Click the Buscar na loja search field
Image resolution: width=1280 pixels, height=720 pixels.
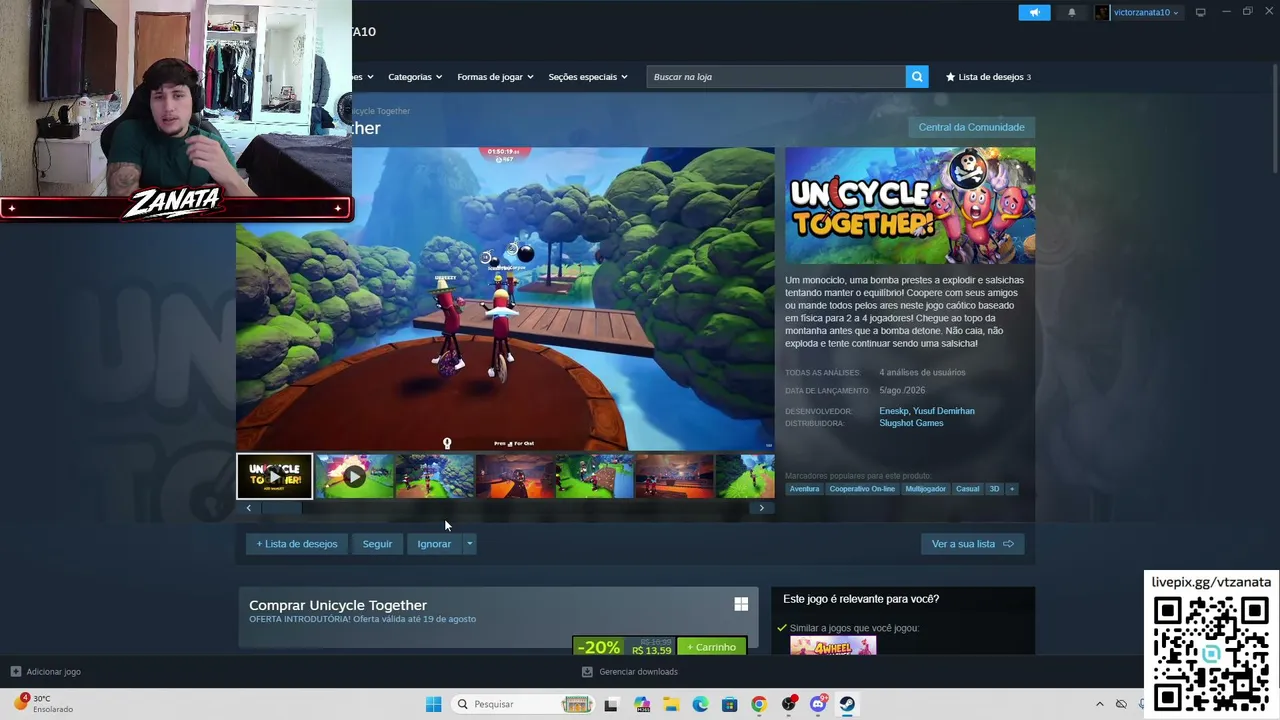[776, 77]
